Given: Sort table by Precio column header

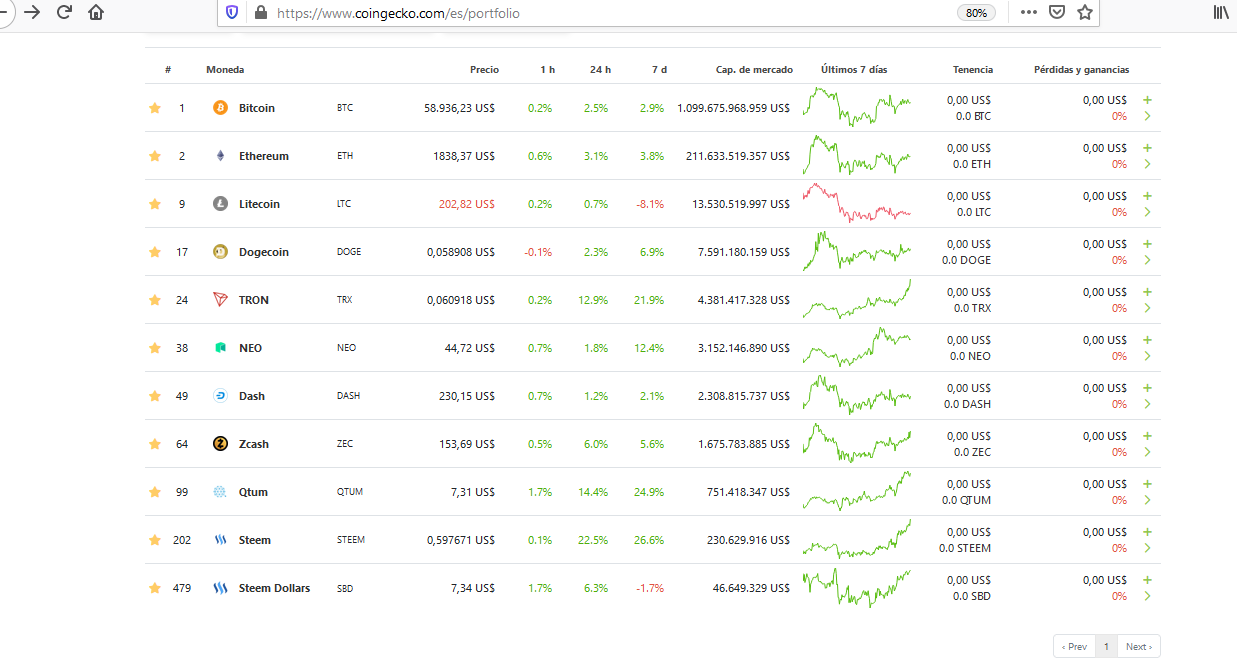Looking at the screenshot, I should click(484, 70).
